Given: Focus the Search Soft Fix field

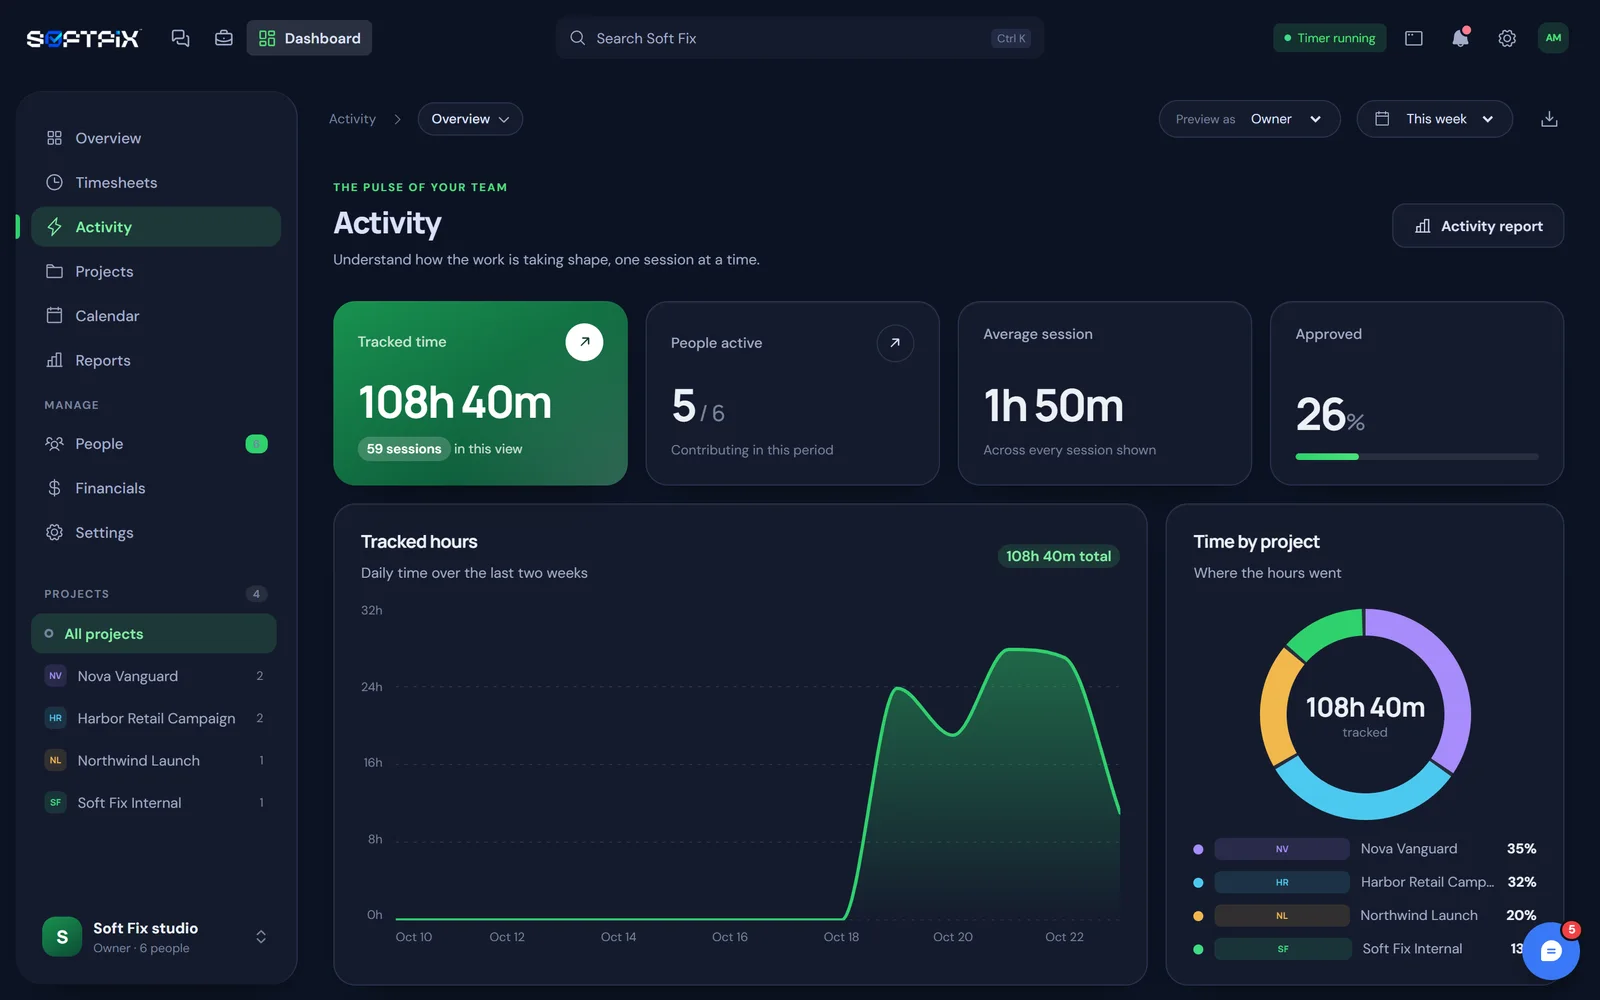Looking at the screenshot, I should (x=800, y=38).
